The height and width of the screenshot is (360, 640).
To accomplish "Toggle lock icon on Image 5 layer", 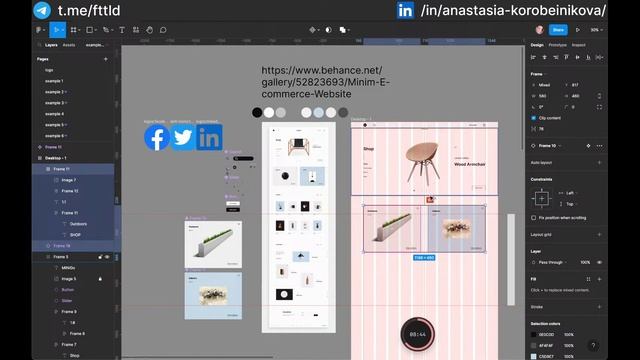I will [x=100, y=279].
